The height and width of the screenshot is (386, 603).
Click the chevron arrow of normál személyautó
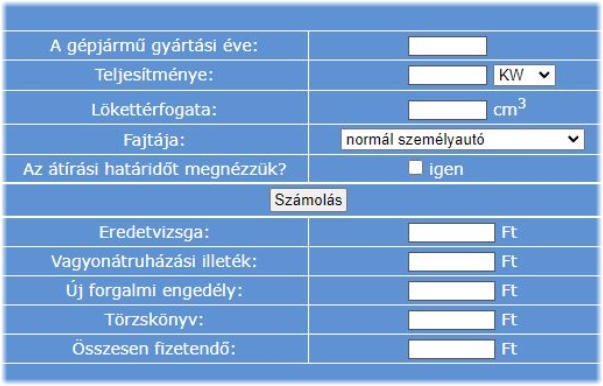click(573, 139)
